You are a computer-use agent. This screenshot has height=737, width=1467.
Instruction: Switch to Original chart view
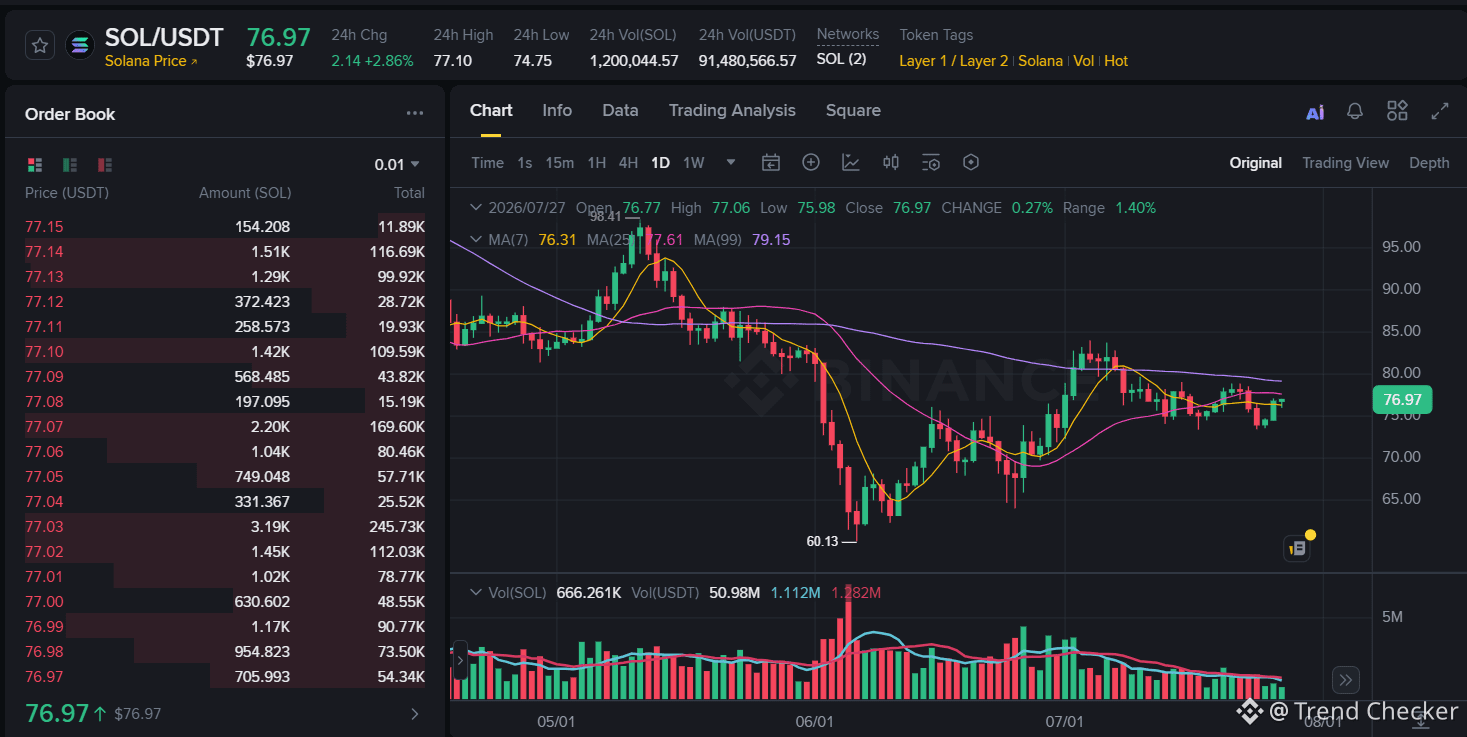1256,163
